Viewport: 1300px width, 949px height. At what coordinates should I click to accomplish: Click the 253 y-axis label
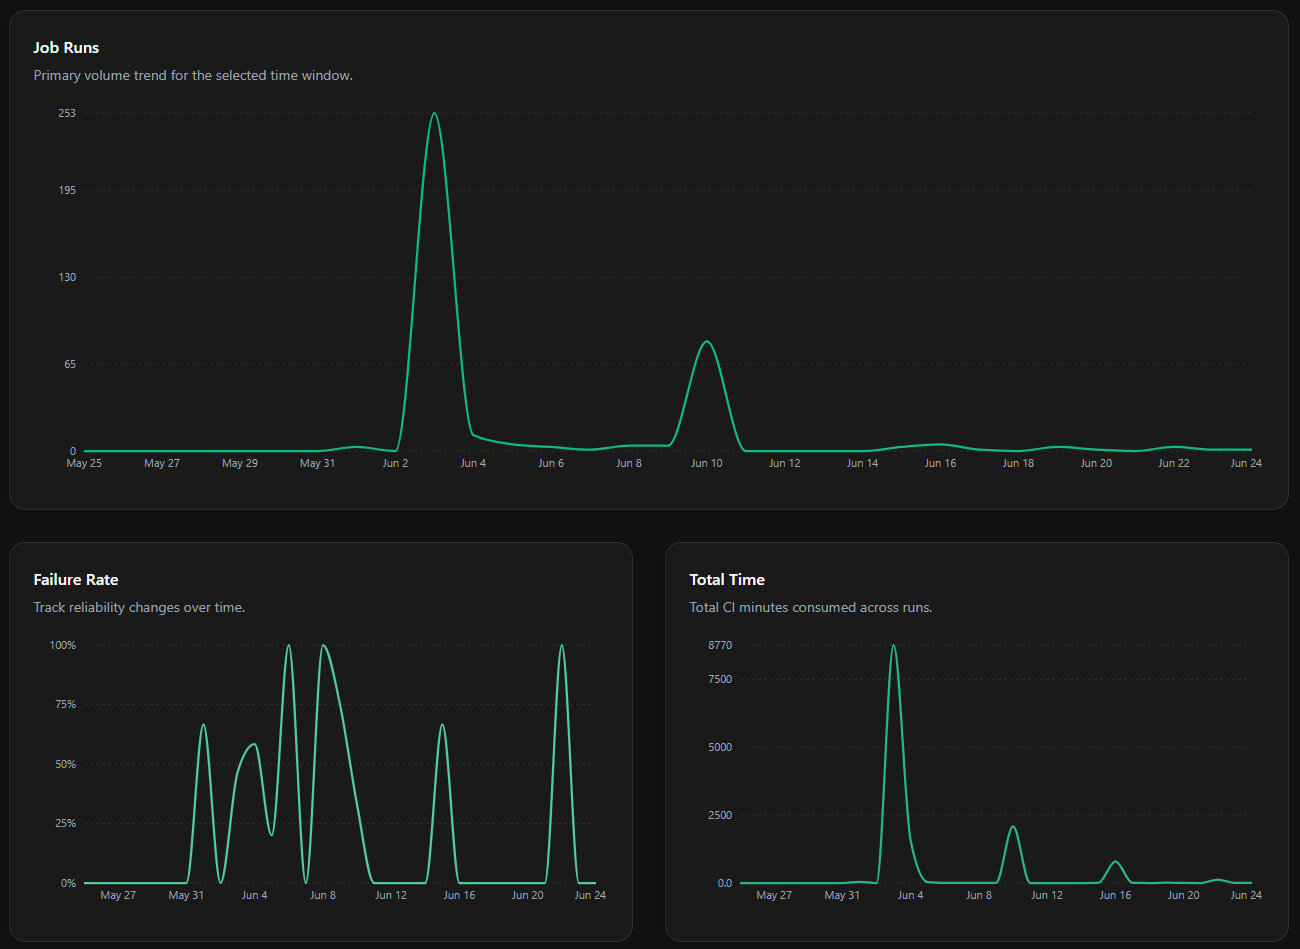(x=67, y=113)
